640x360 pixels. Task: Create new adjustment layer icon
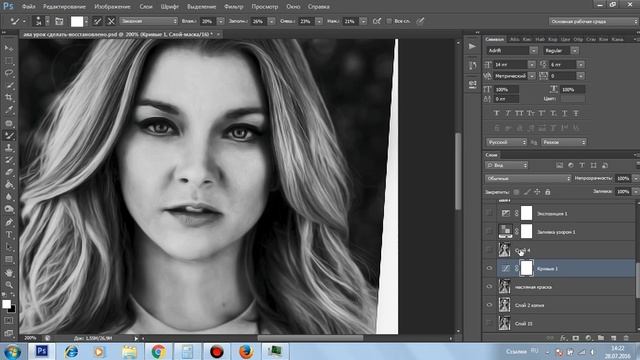coord(588,338)
